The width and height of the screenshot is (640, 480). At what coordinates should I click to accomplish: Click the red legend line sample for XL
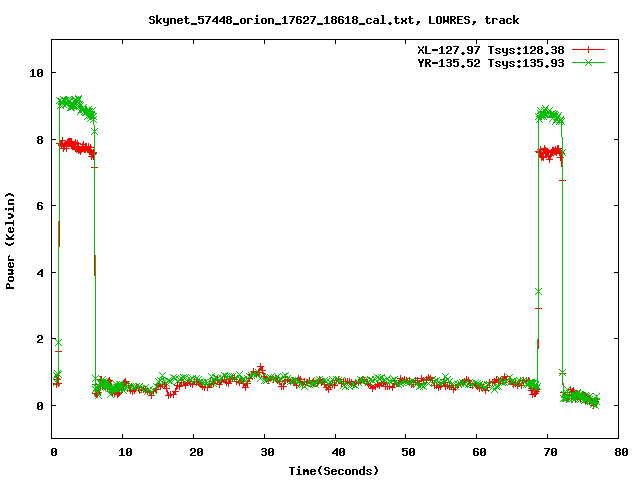pos(588,50)
